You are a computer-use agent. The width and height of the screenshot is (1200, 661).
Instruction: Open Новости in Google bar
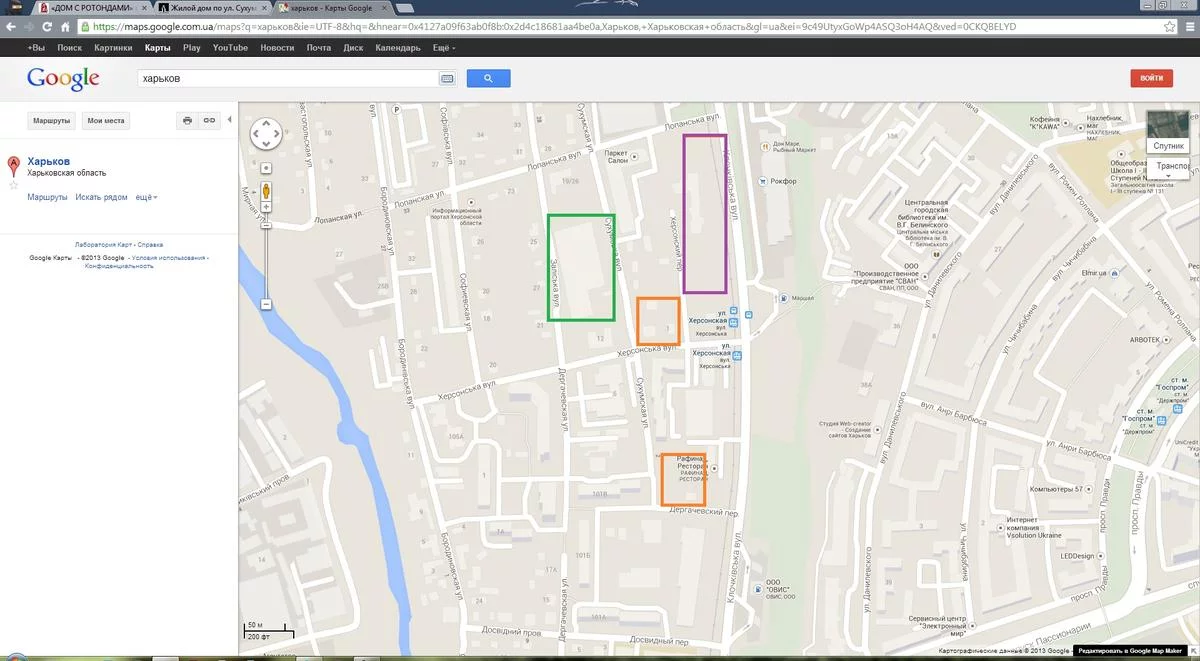click(277, 48)
